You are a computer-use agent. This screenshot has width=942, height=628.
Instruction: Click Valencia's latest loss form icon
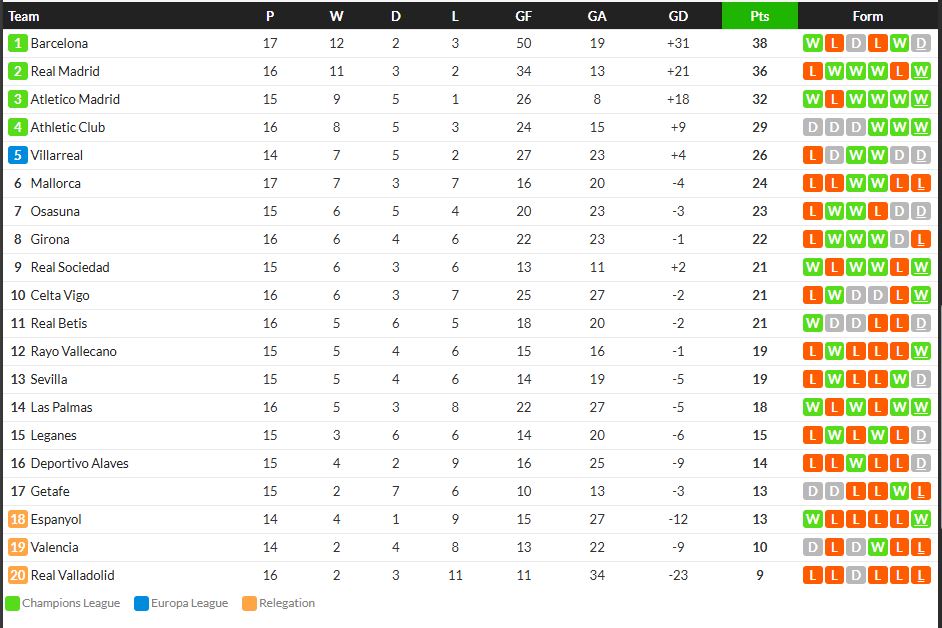pos(921,547)
